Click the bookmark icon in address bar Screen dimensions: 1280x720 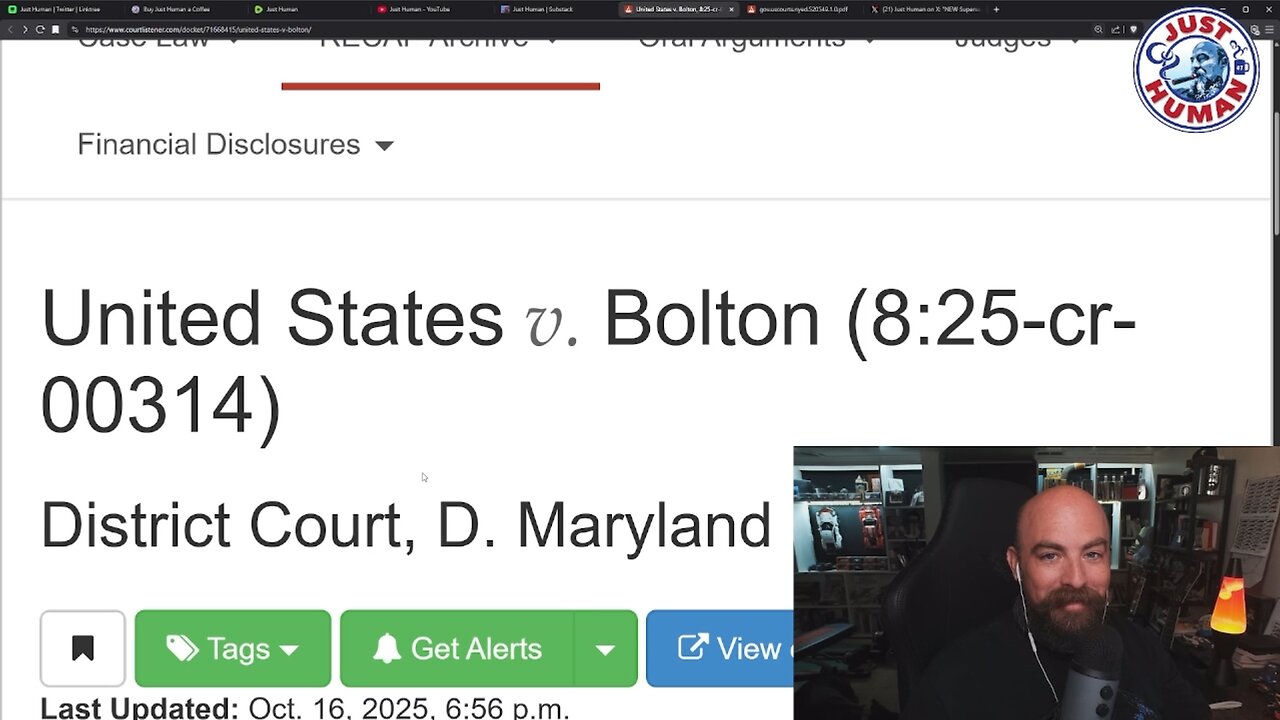(55, 30)
